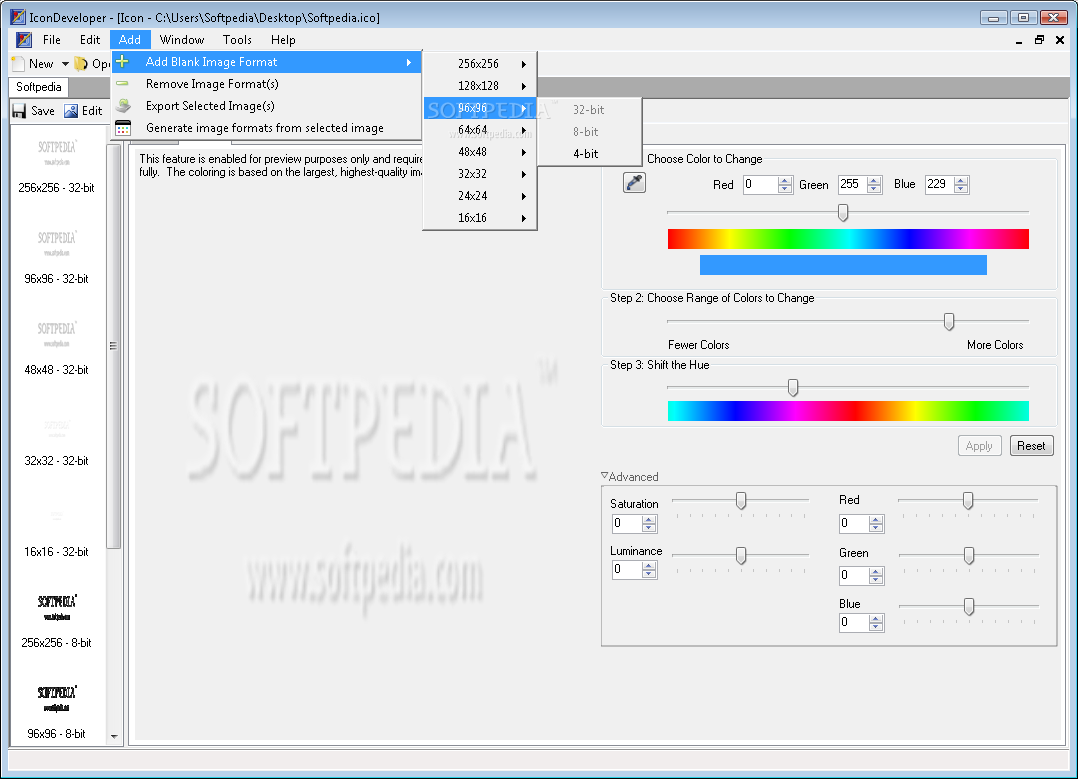Click the Reset button

(x=1031, y=446)
